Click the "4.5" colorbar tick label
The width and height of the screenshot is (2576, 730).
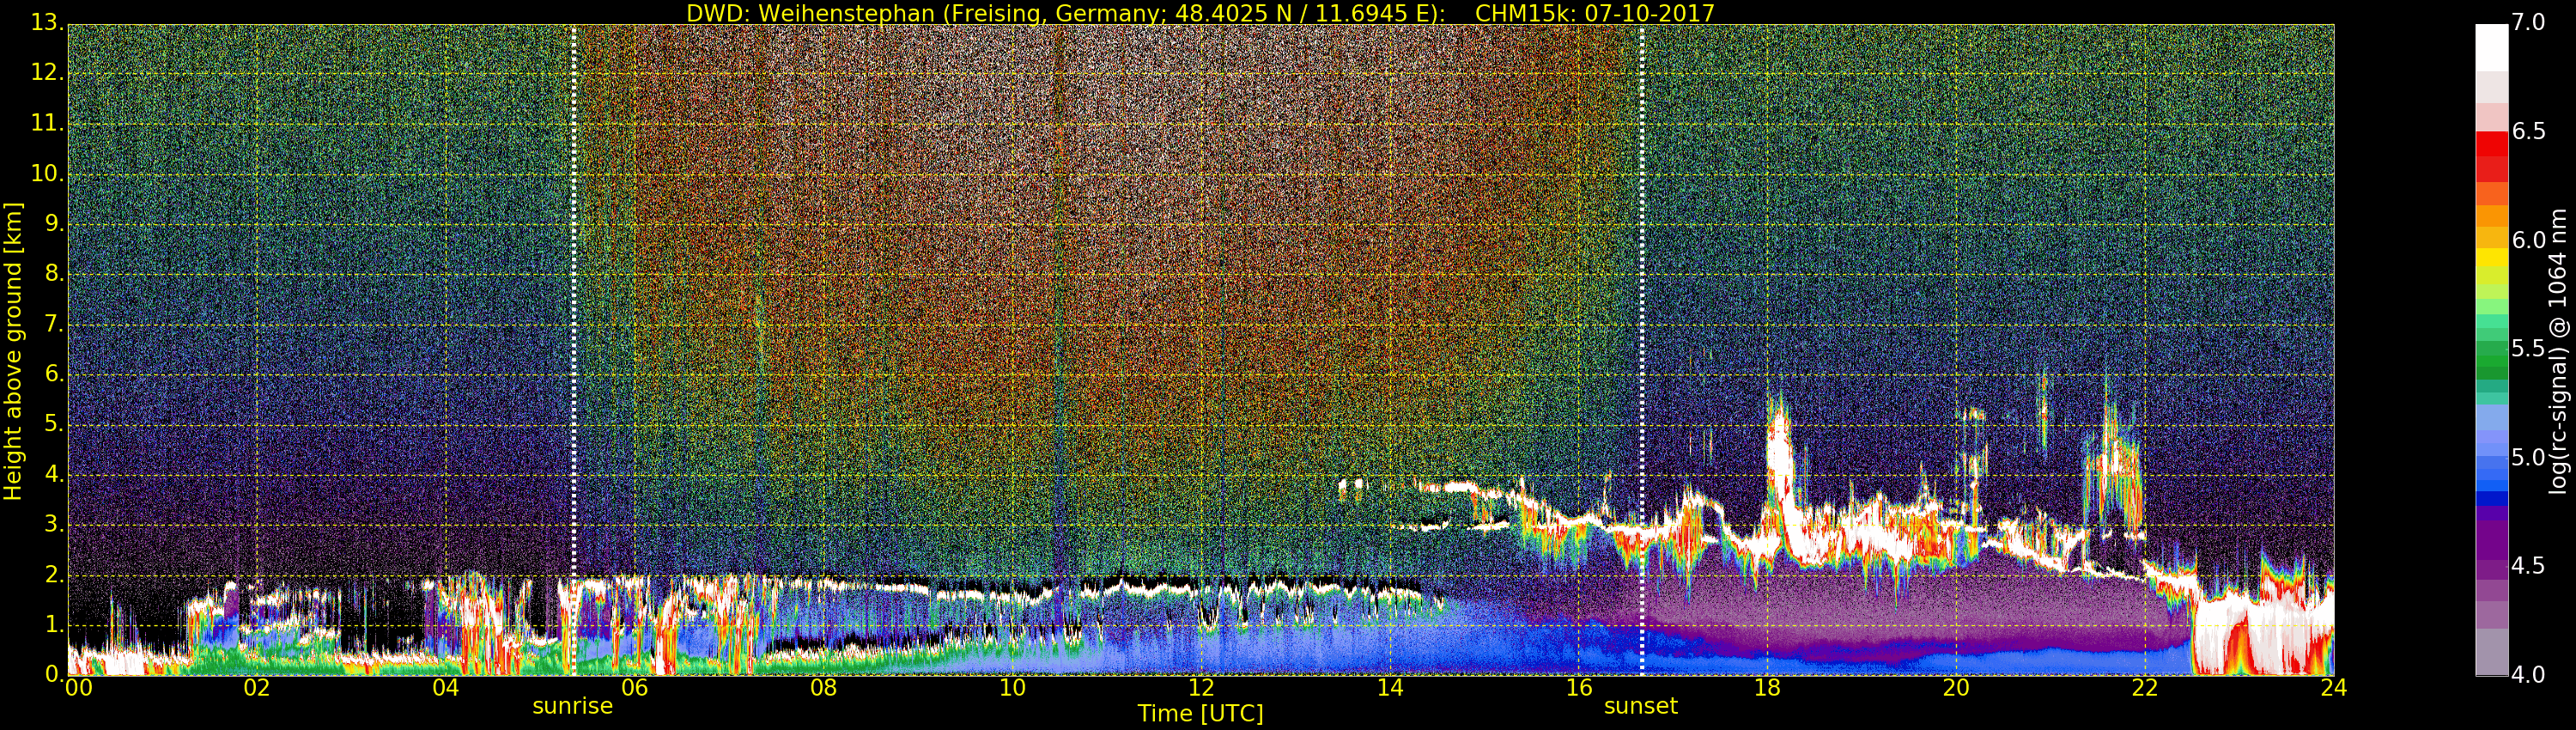point(2529,566)
